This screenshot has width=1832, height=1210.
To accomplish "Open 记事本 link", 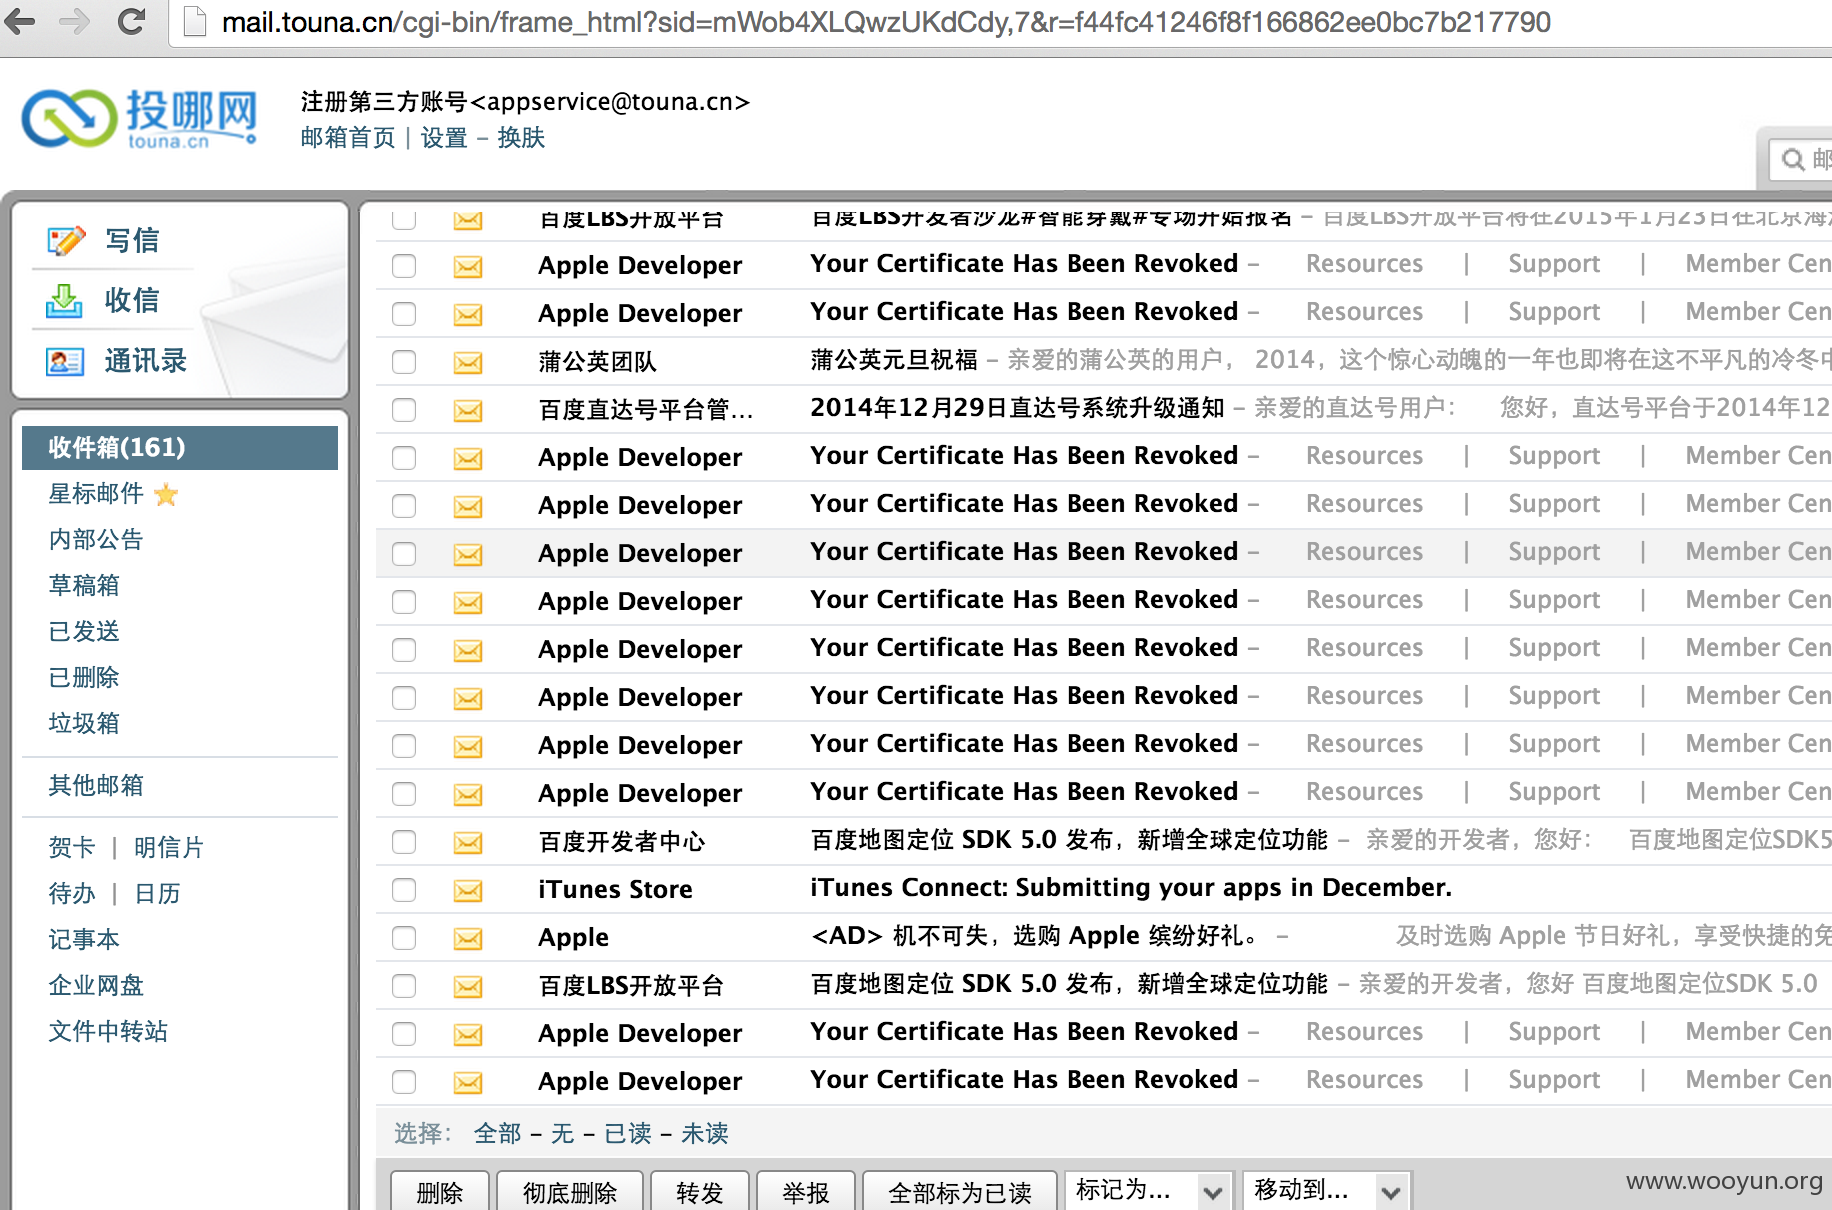I will coord(84,939).
